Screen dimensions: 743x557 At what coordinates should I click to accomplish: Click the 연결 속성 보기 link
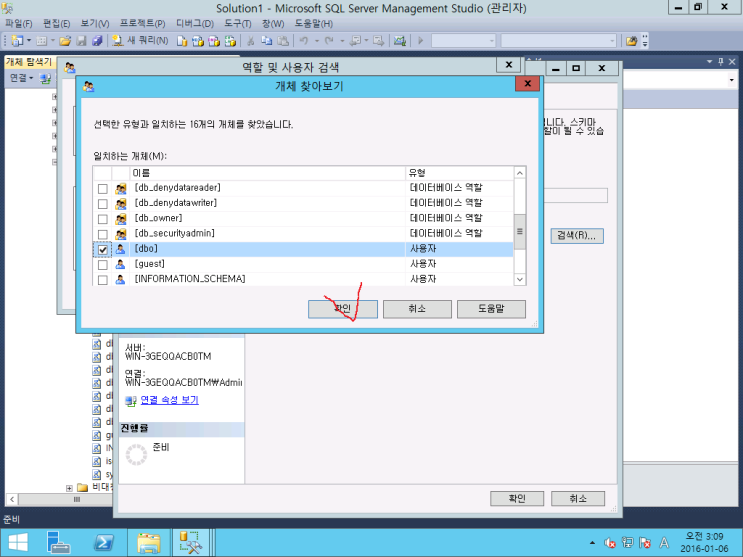tap(170, 400)
